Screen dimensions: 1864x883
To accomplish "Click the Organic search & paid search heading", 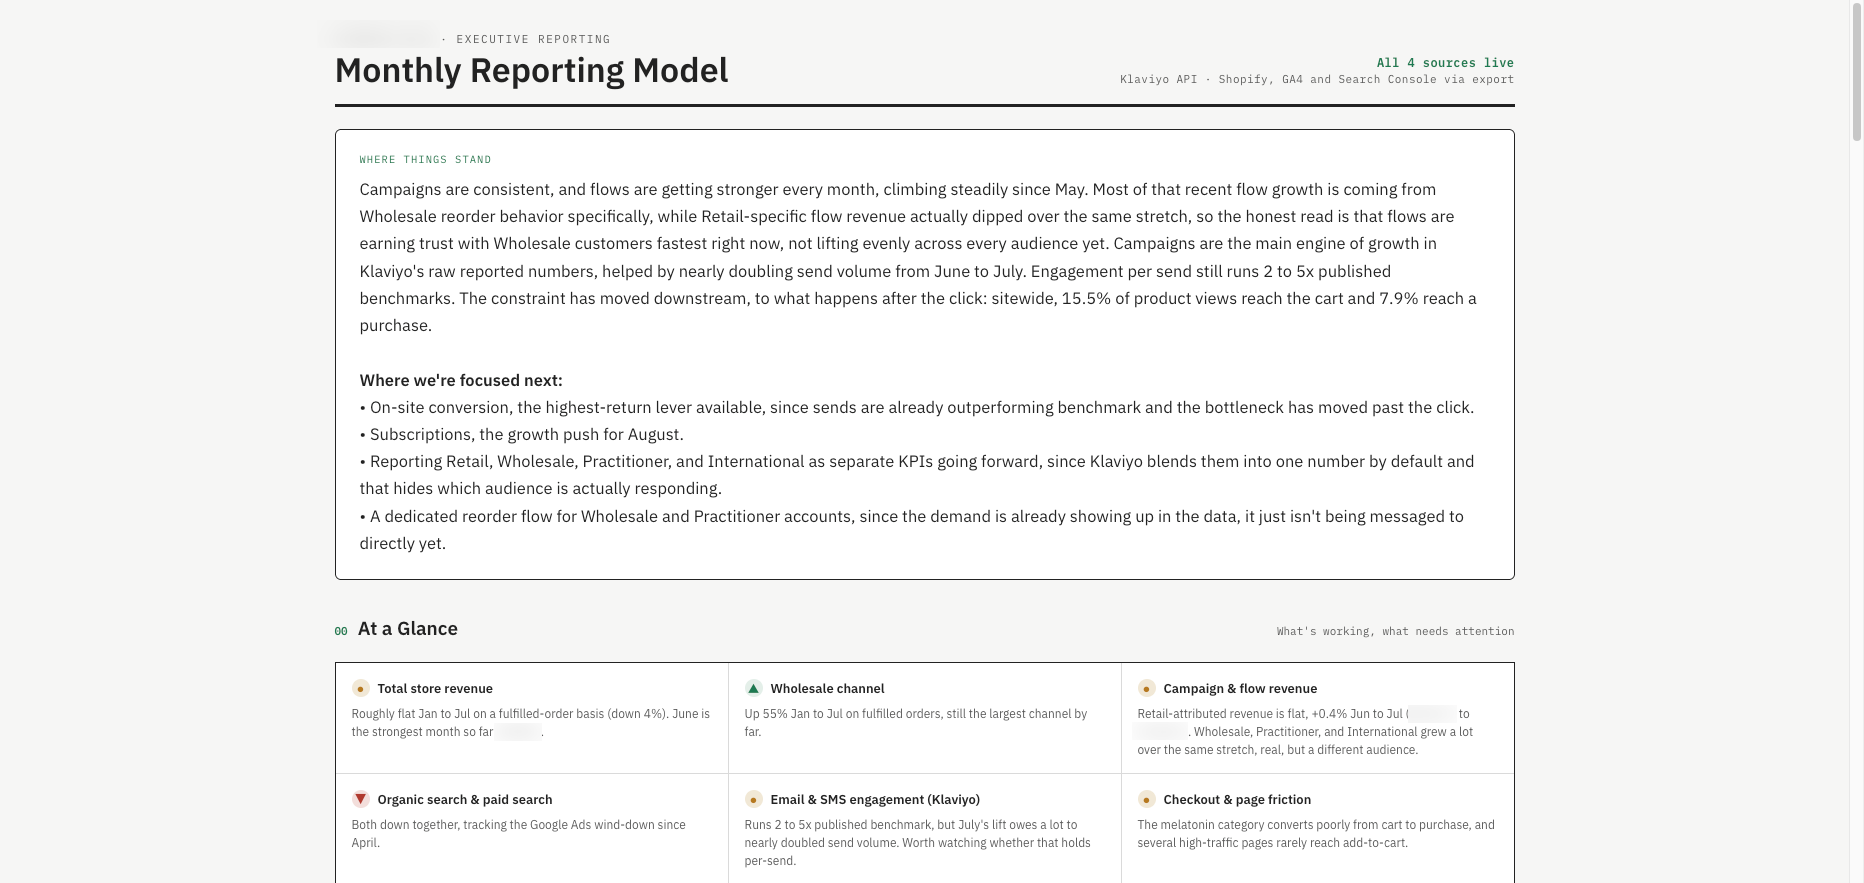I will point(465,800).
